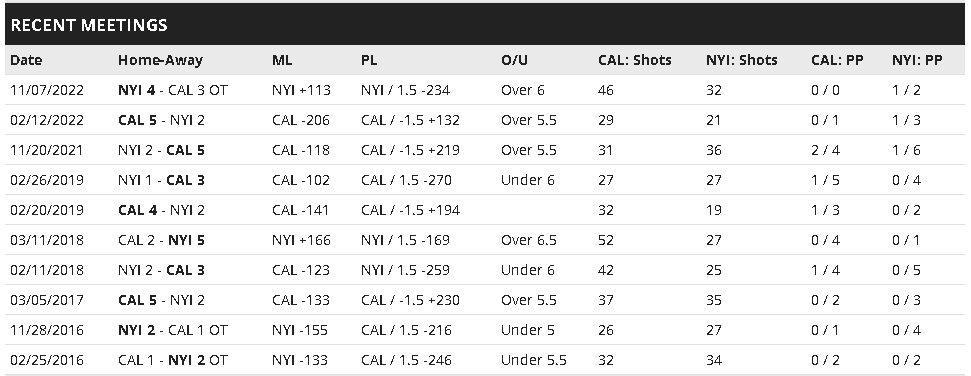Click the O/U column header
This screenshot has height=376, width=971.
[x=514, y=60]
